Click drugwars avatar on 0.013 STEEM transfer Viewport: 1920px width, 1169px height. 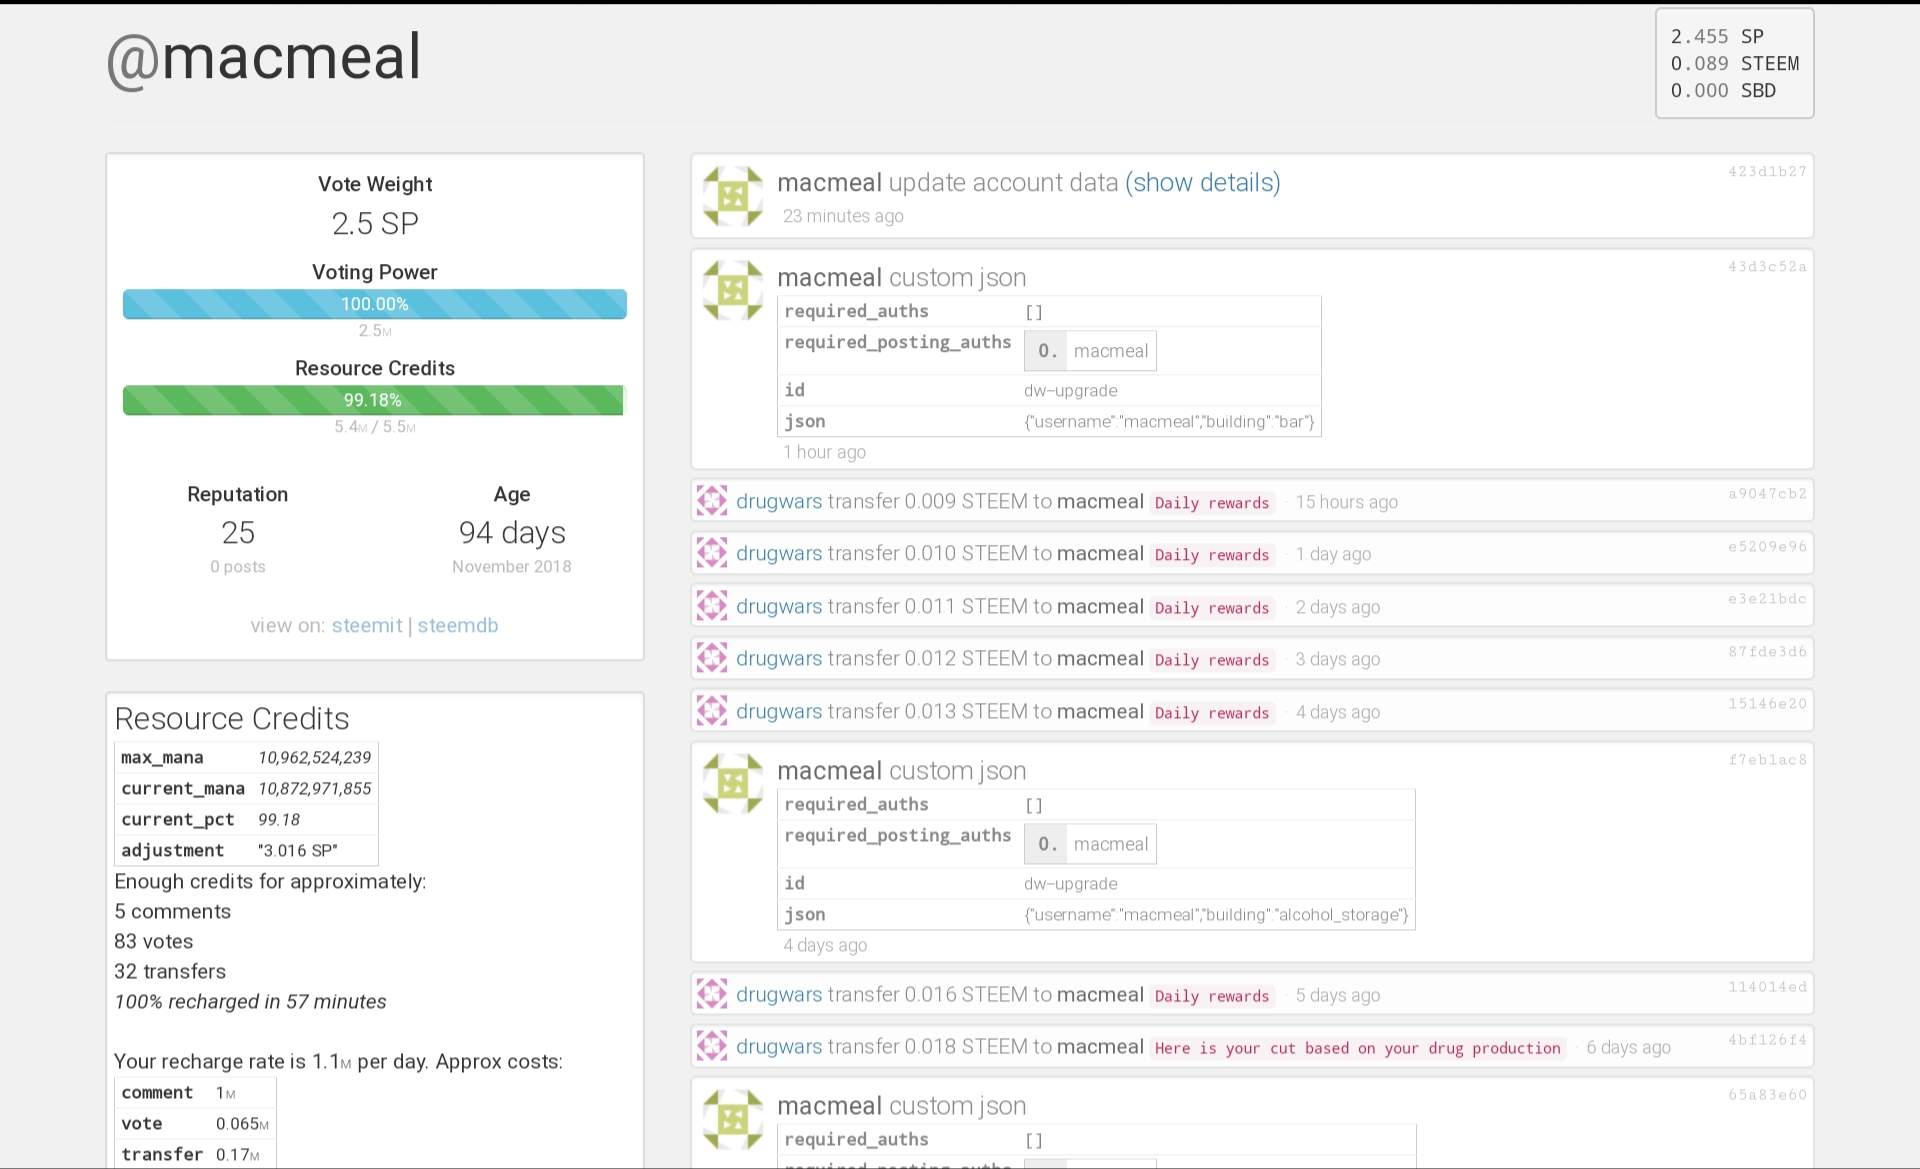pos(712,711)
